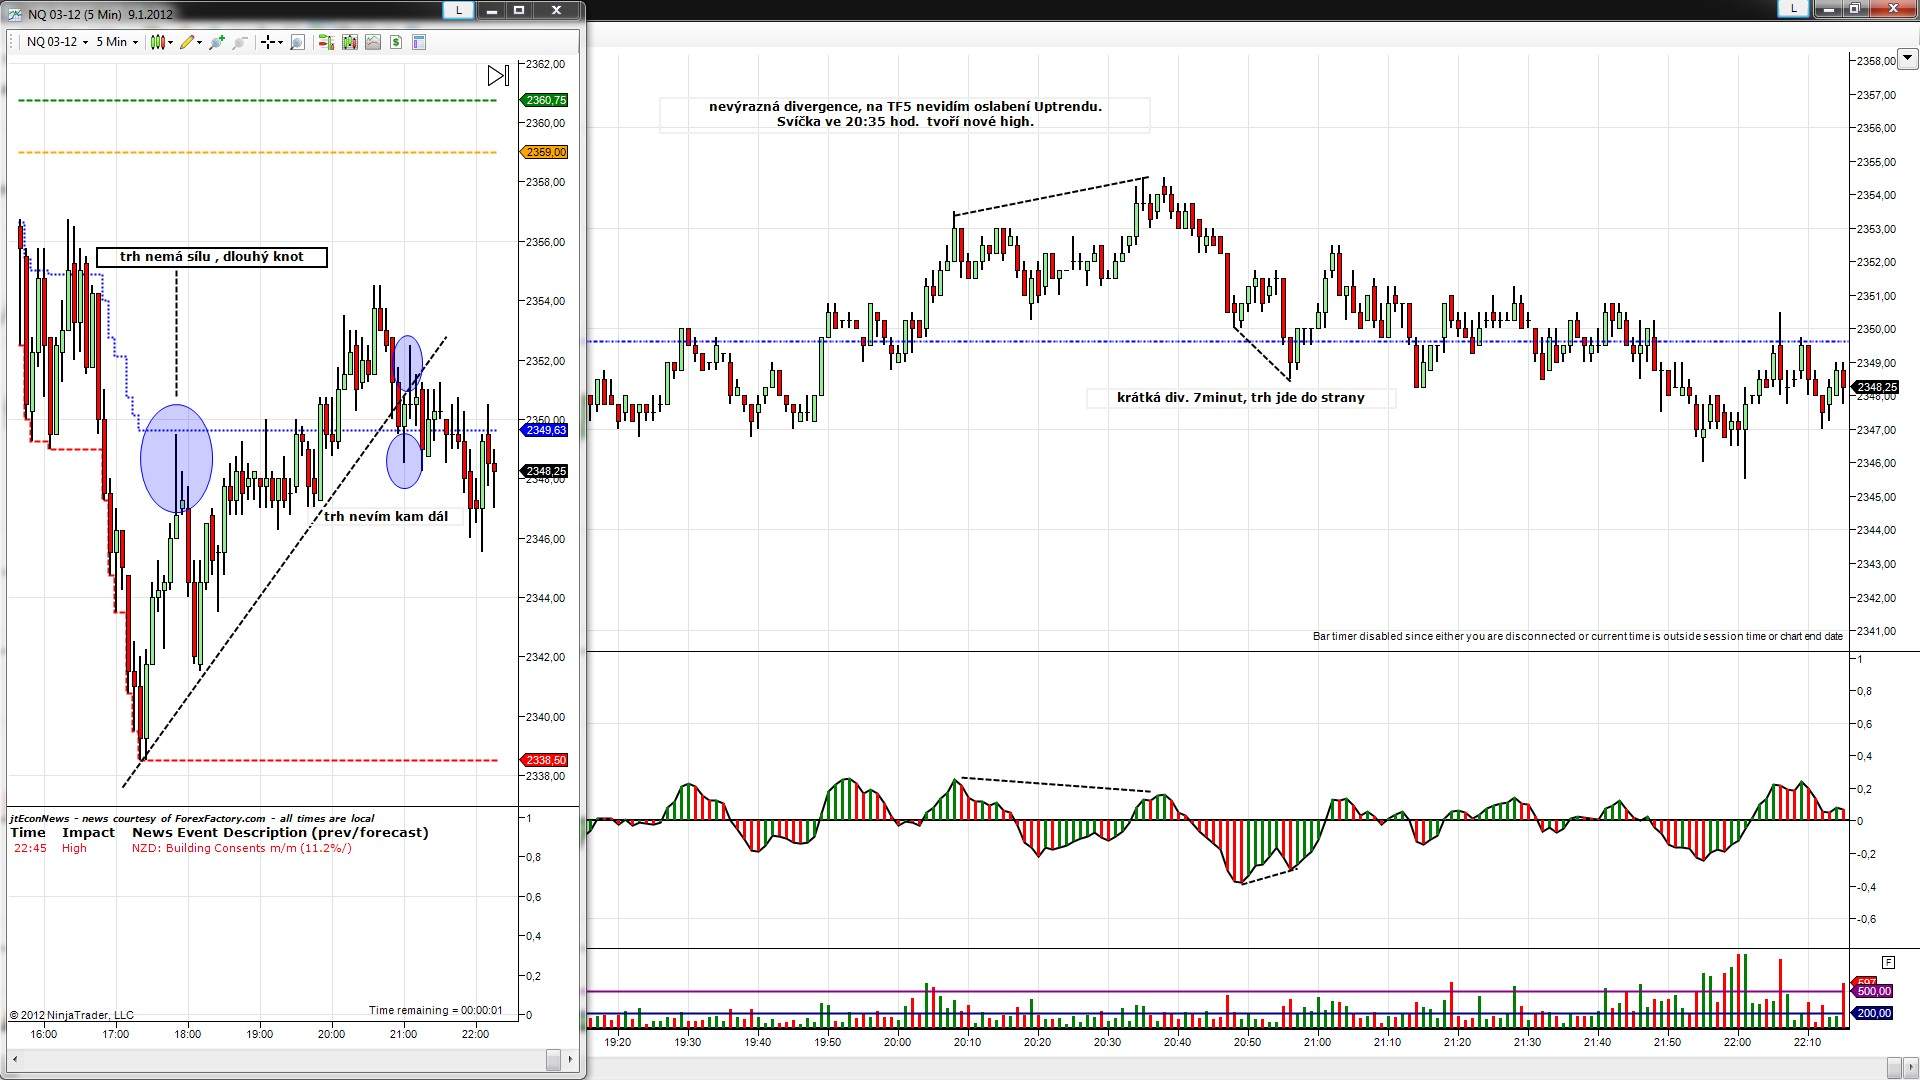Click the jump-to-last-bar arrow on small chart
Image resolution: width=1920 pixels, height=1080 pixels.
coord(498,76)
